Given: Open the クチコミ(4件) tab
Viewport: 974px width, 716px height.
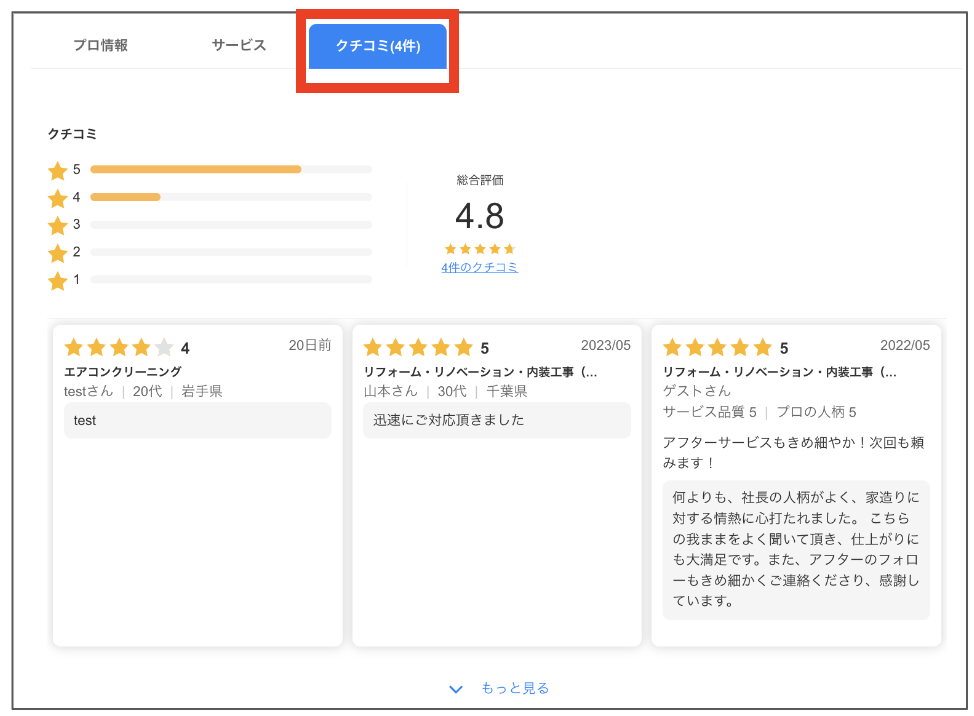Looking at the screenshot, I should (x=378, y=47).
